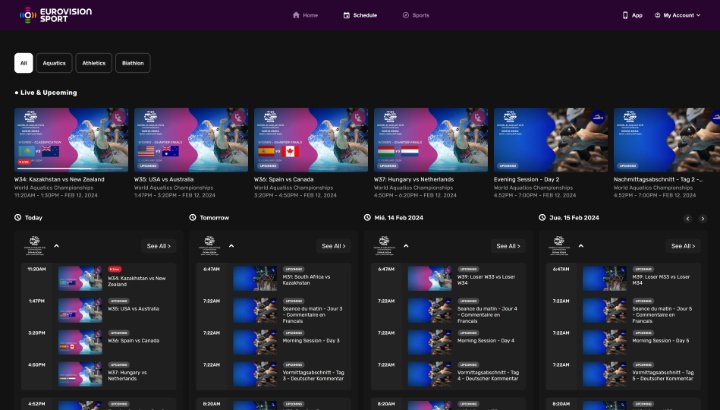Image resolution: width=720 pixels, height=410 pixels.
Task: Go to Home in top navigation
Action: pos(305,15)
